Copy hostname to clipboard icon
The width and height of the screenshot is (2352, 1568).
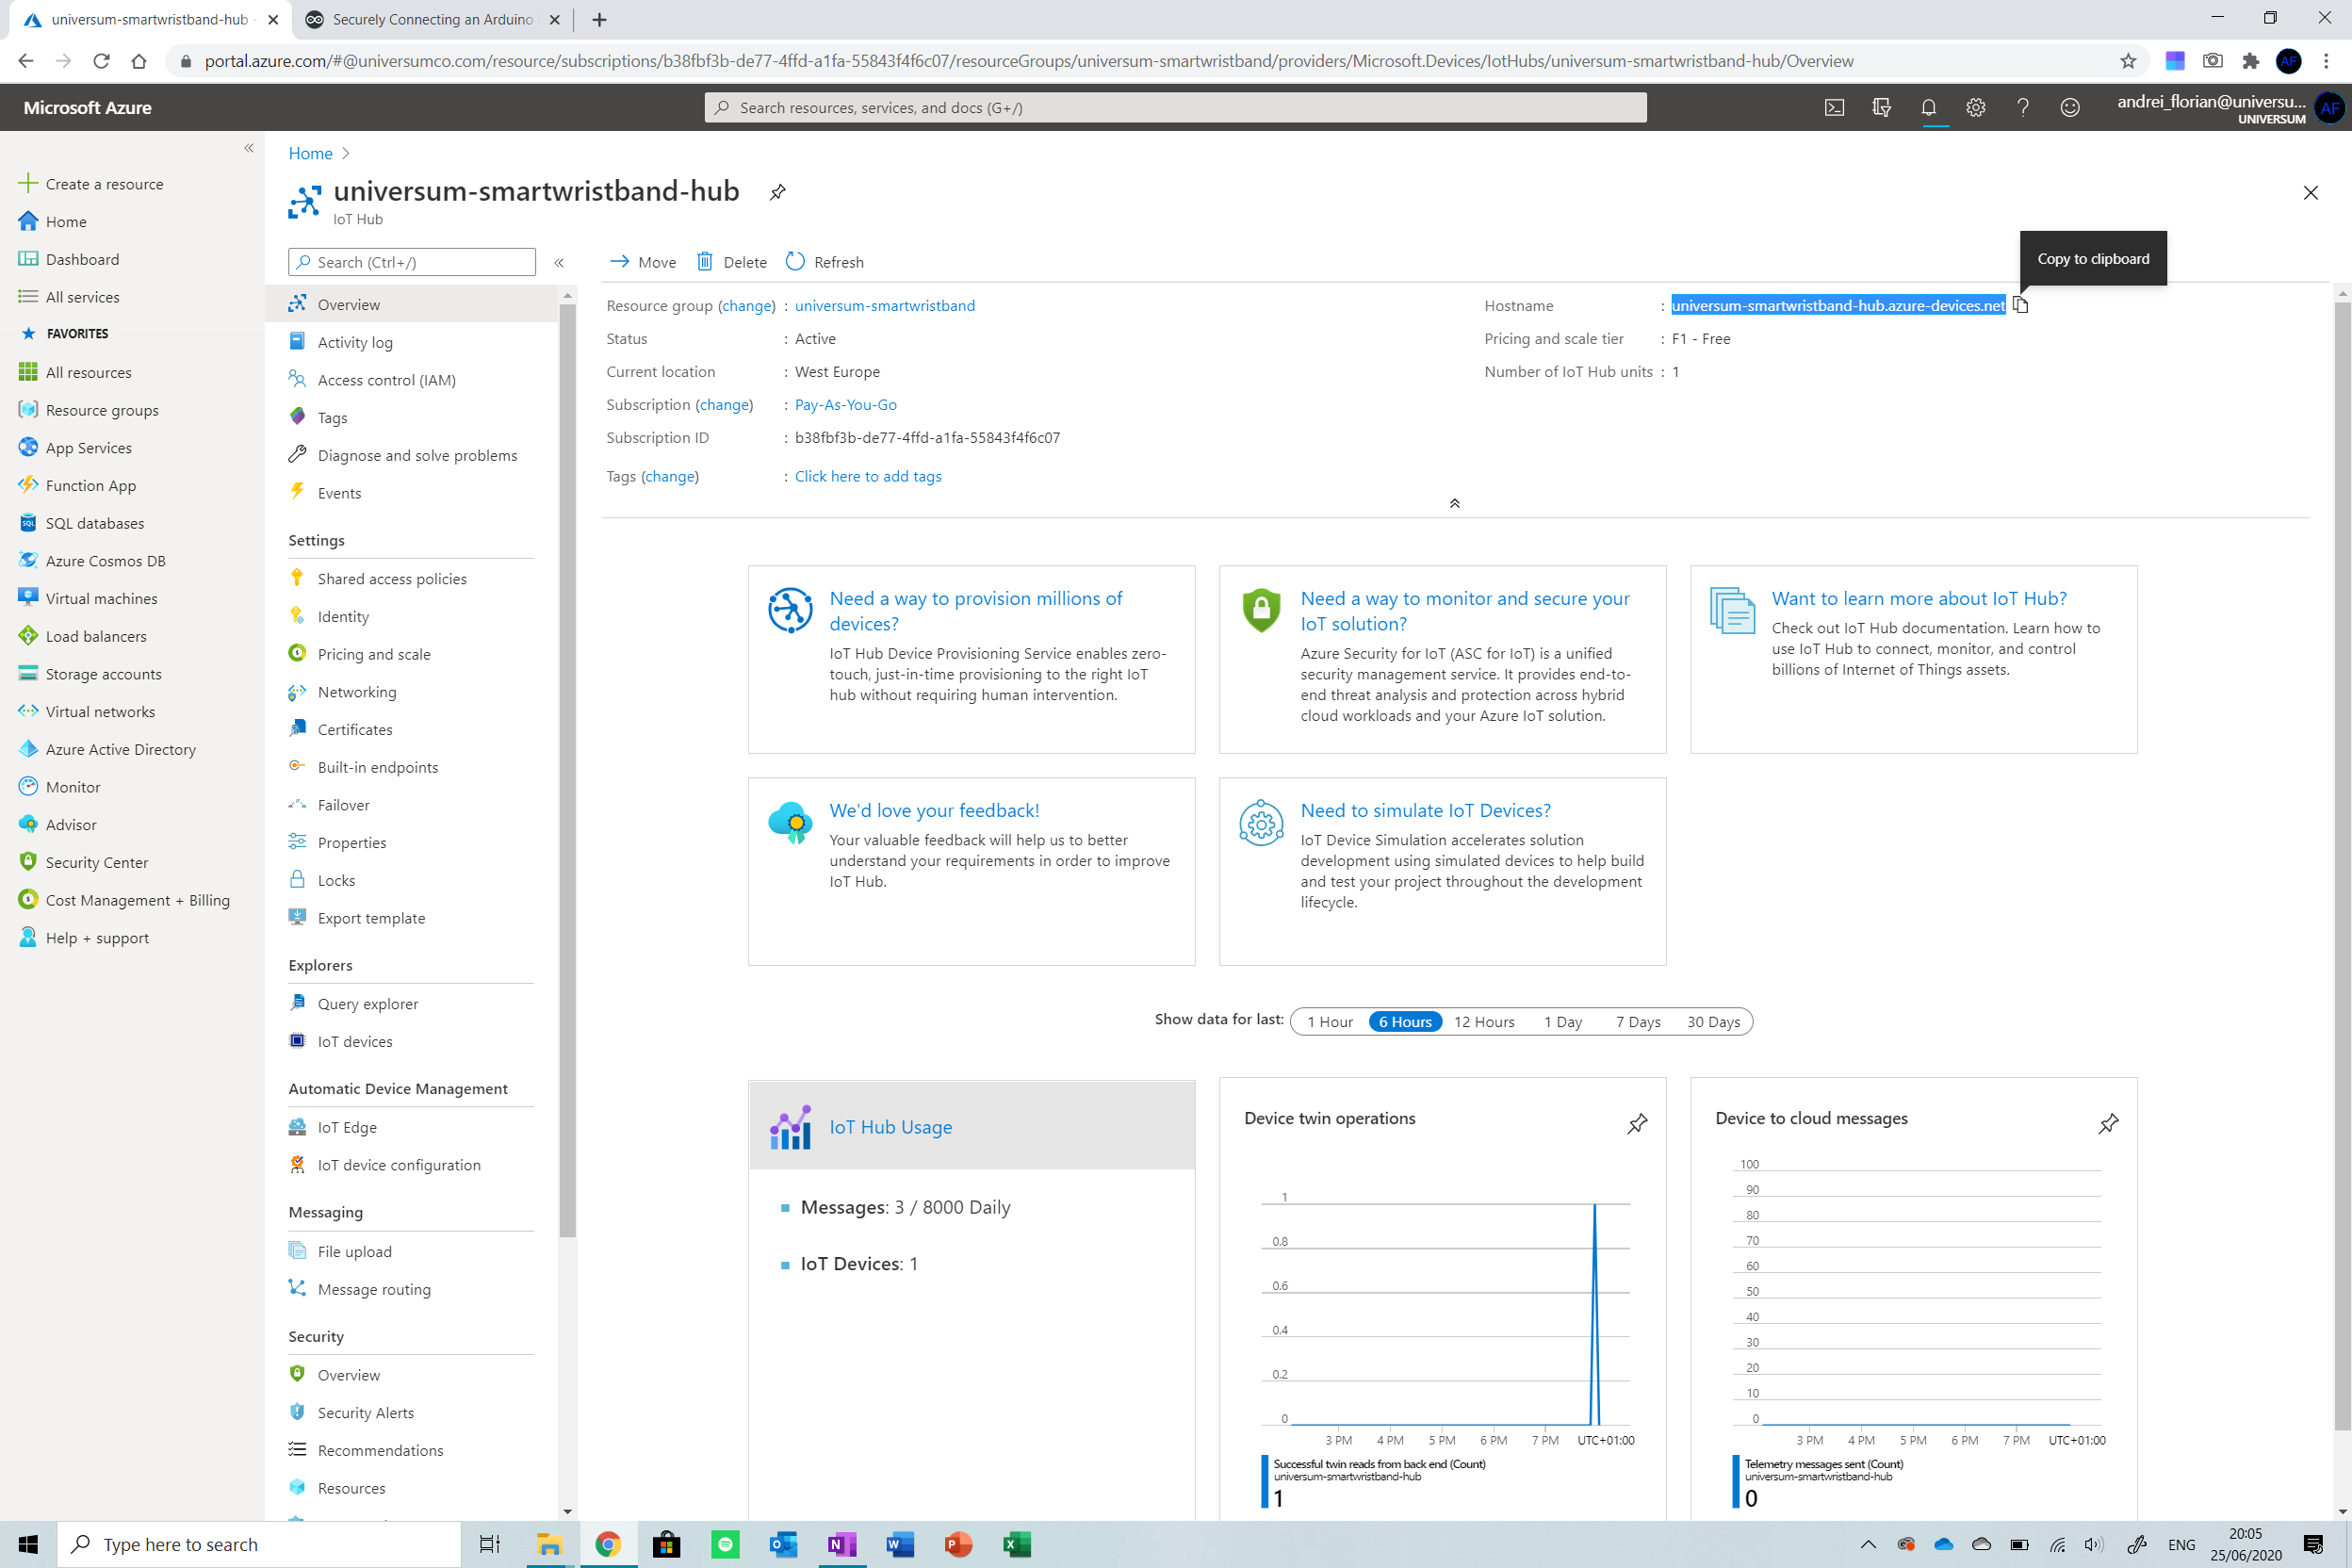(x=2020, y=305)
